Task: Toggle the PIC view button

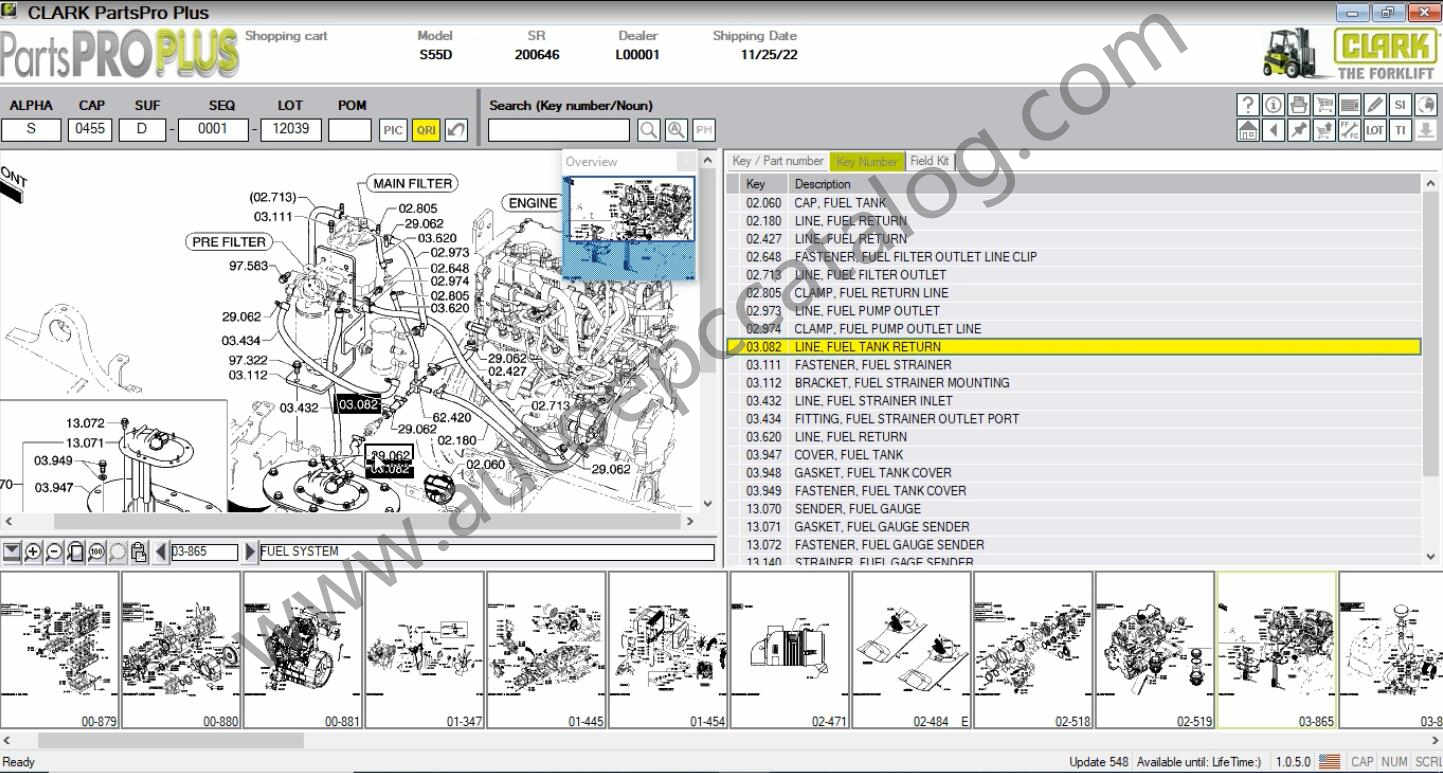Action: (x=392, y=130)
